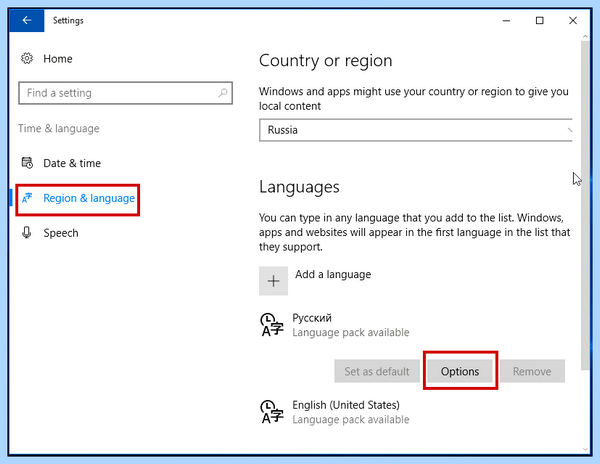Click the Options button for Русский

point(460,371)
